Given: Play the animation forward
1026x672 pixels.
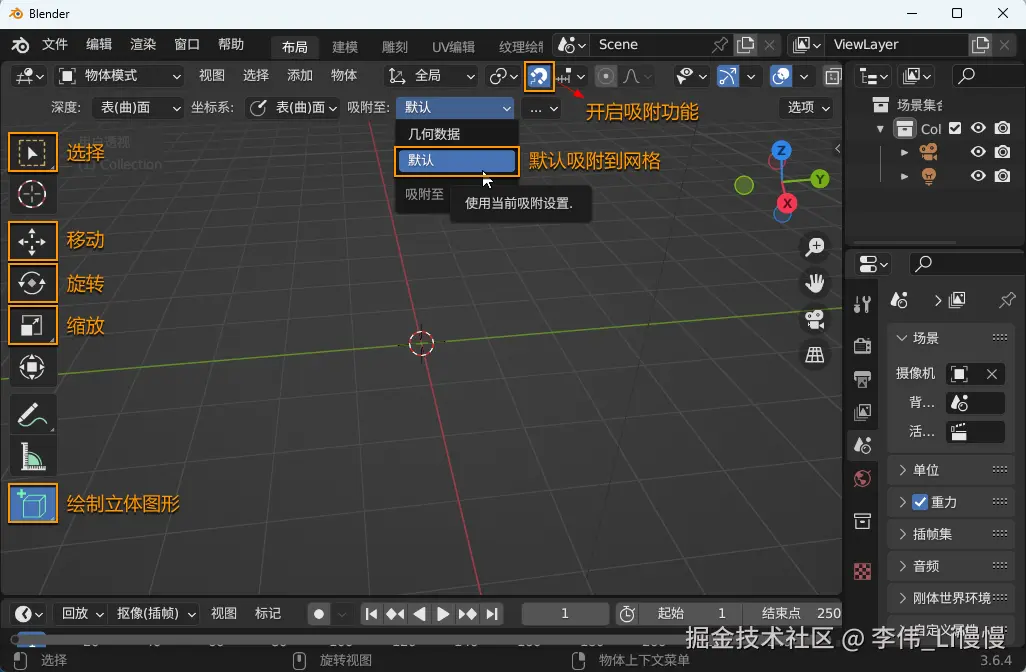Looking at the screenshot, I should [x=443, y=614].
